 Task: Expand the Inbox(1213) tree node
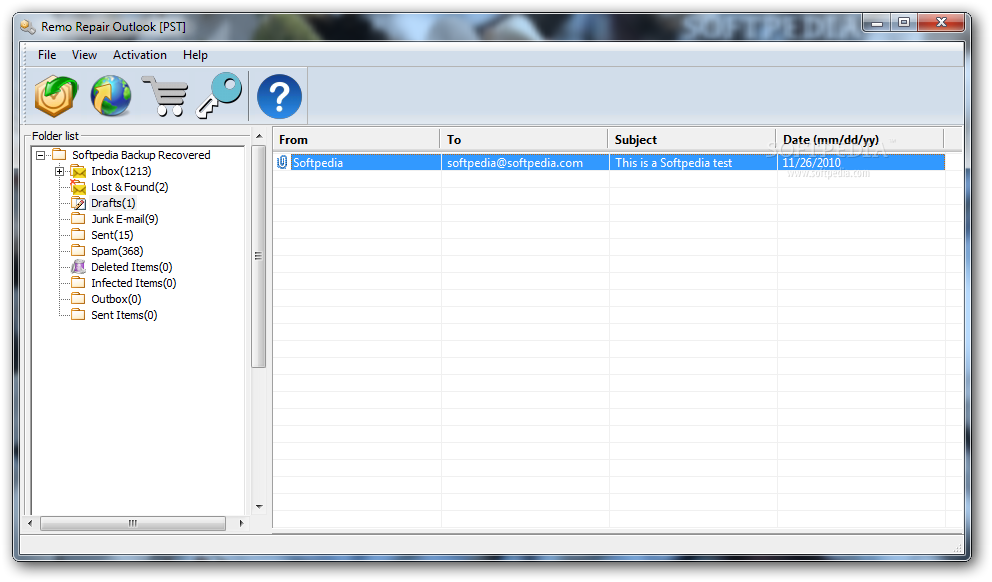pyautogui.click(x=59, y=171)
